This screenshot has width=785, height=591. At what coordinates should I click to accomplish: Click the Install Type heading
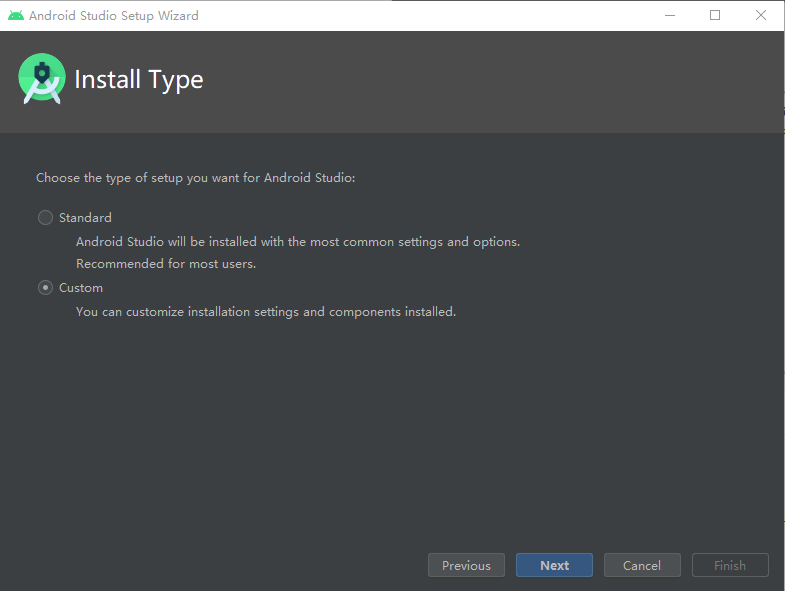[x=139, y=80]
